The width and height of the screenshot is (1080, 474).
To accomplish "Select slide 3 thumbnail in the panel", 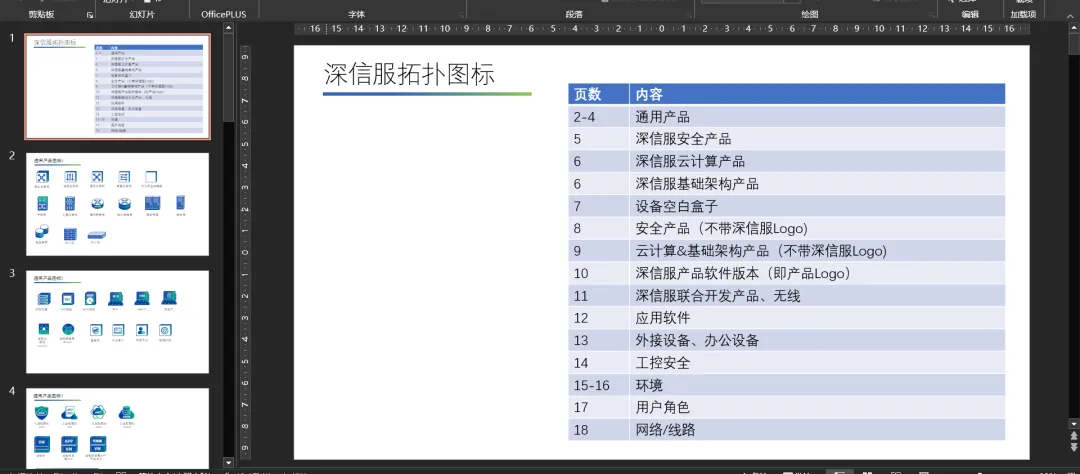I will point(117,322).
